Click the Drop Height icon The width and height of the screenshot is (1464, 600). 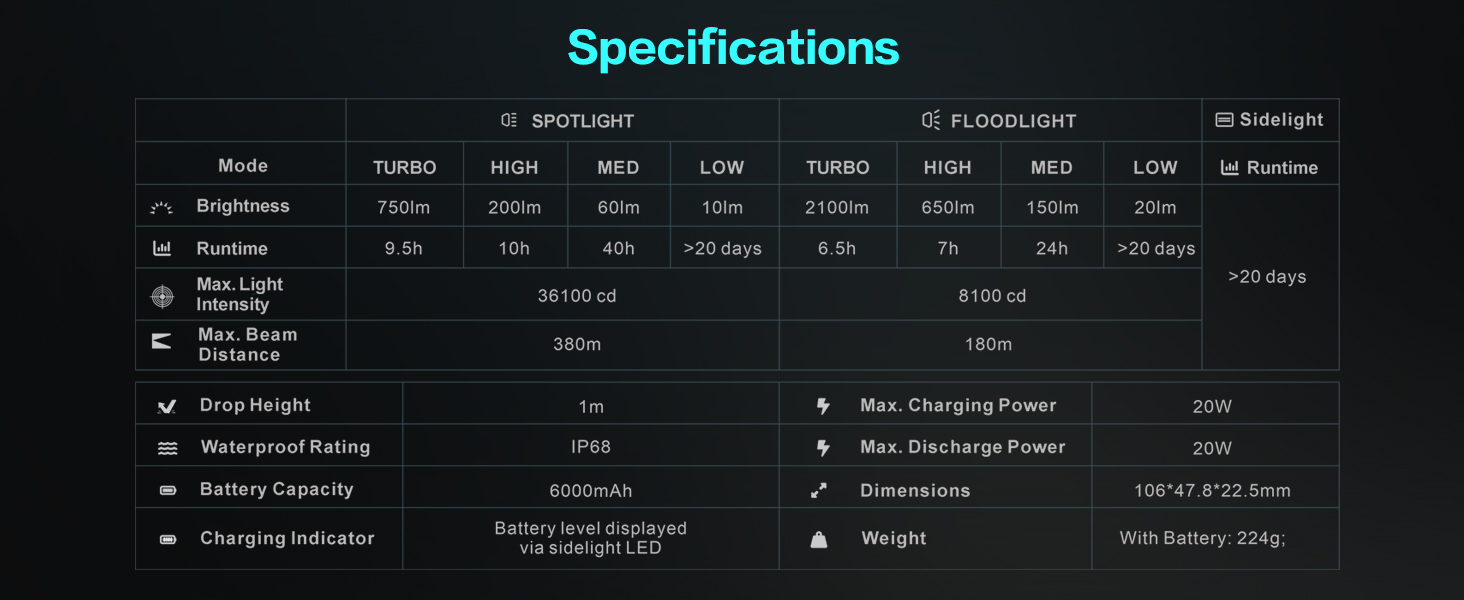click(167, 406)
